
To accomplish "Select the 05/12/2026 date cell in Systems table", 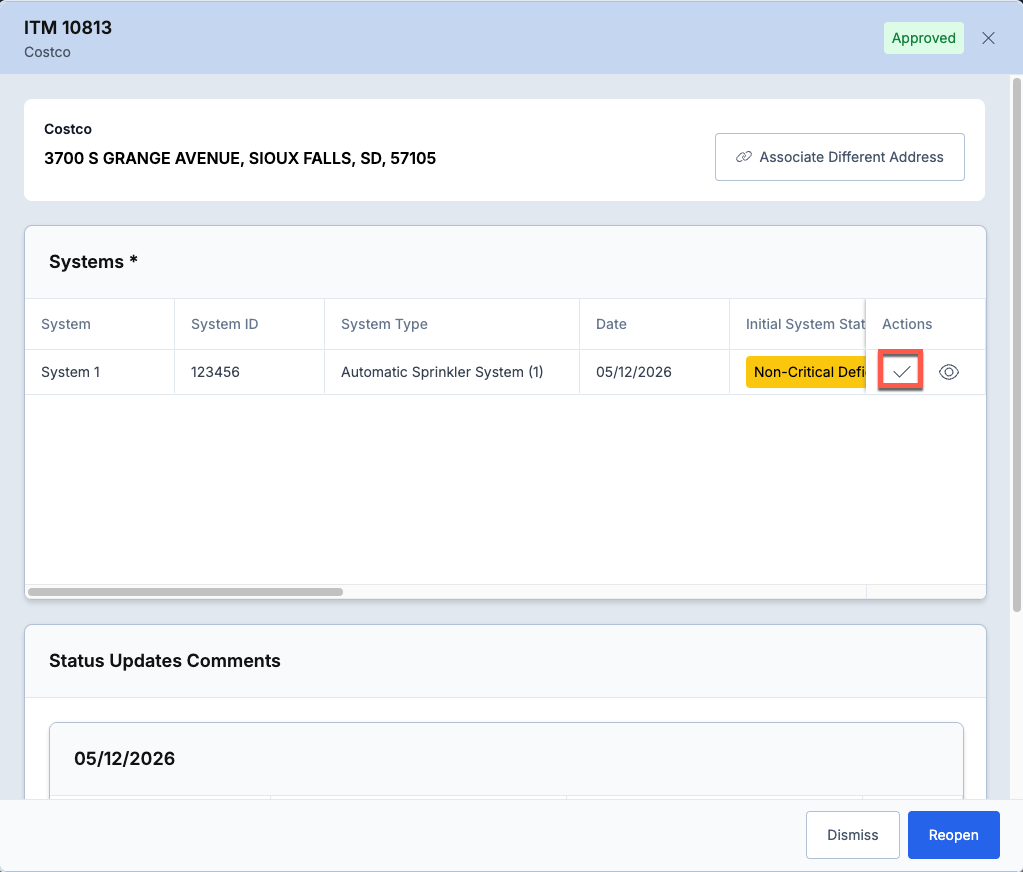I will coord(654,372).
